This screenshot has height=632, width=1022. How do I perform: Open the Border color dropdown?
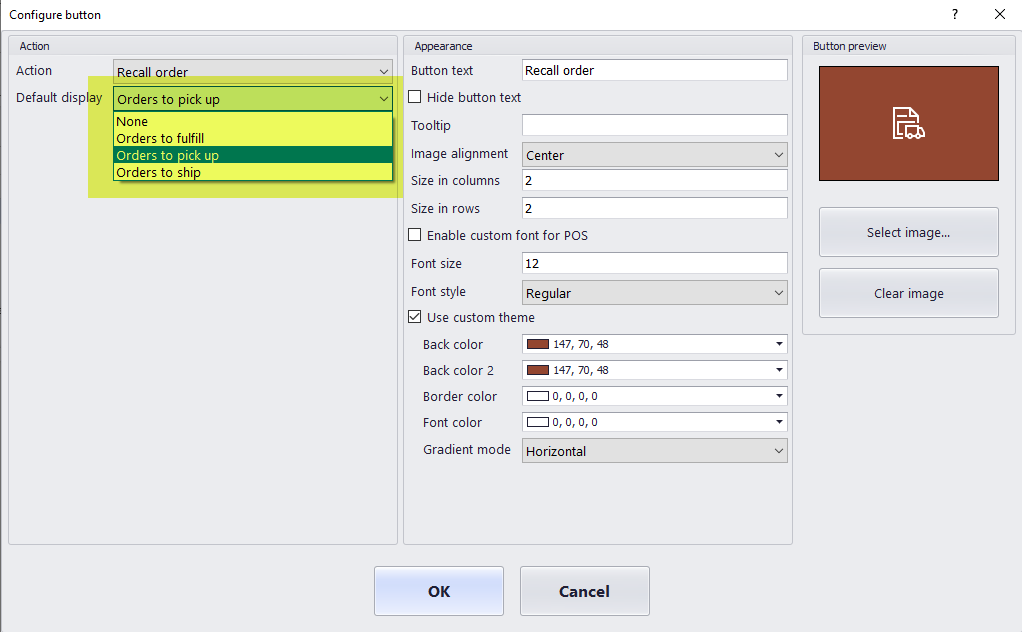pyautogui.click(x=779, y=396)
